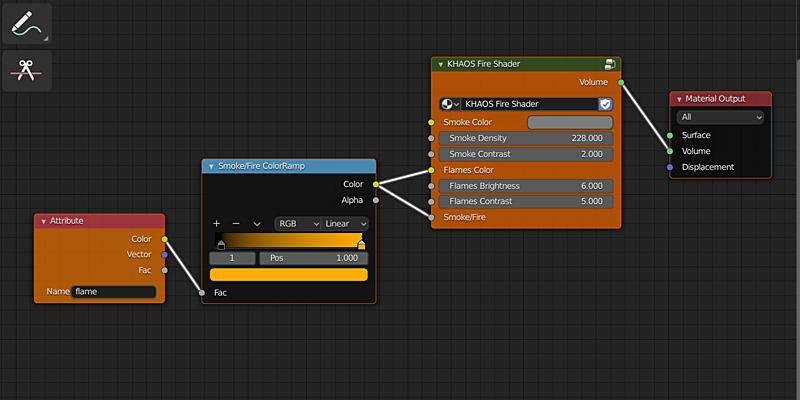The width and height of the screenshot is (800, 400).
Task: Click Flames Color input socket
Action: tap(431, 170)
